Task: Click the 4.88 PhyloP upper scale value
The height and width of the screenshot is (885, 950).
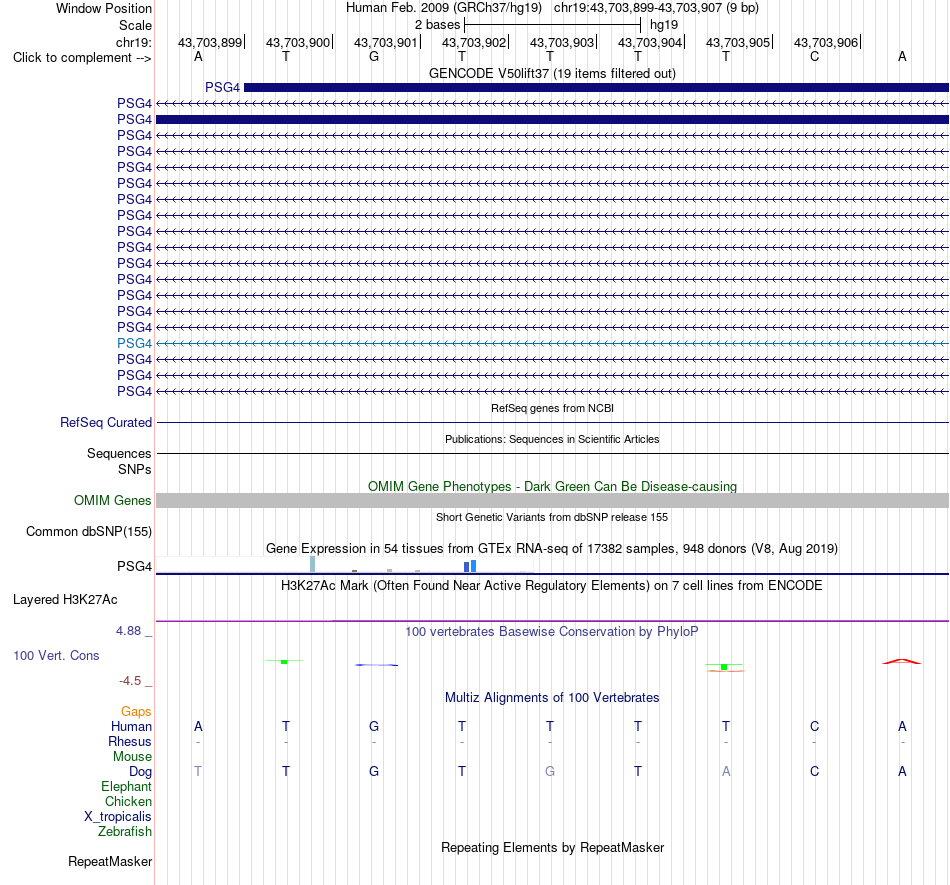Action: 128,631
